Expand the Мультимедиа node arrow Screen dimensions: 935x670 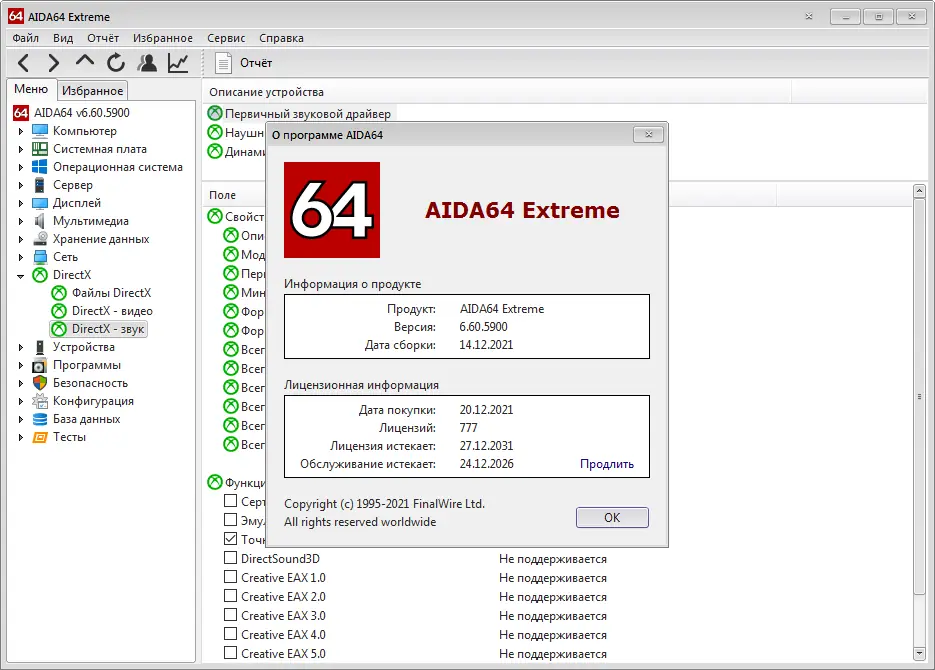click(21, 221)
